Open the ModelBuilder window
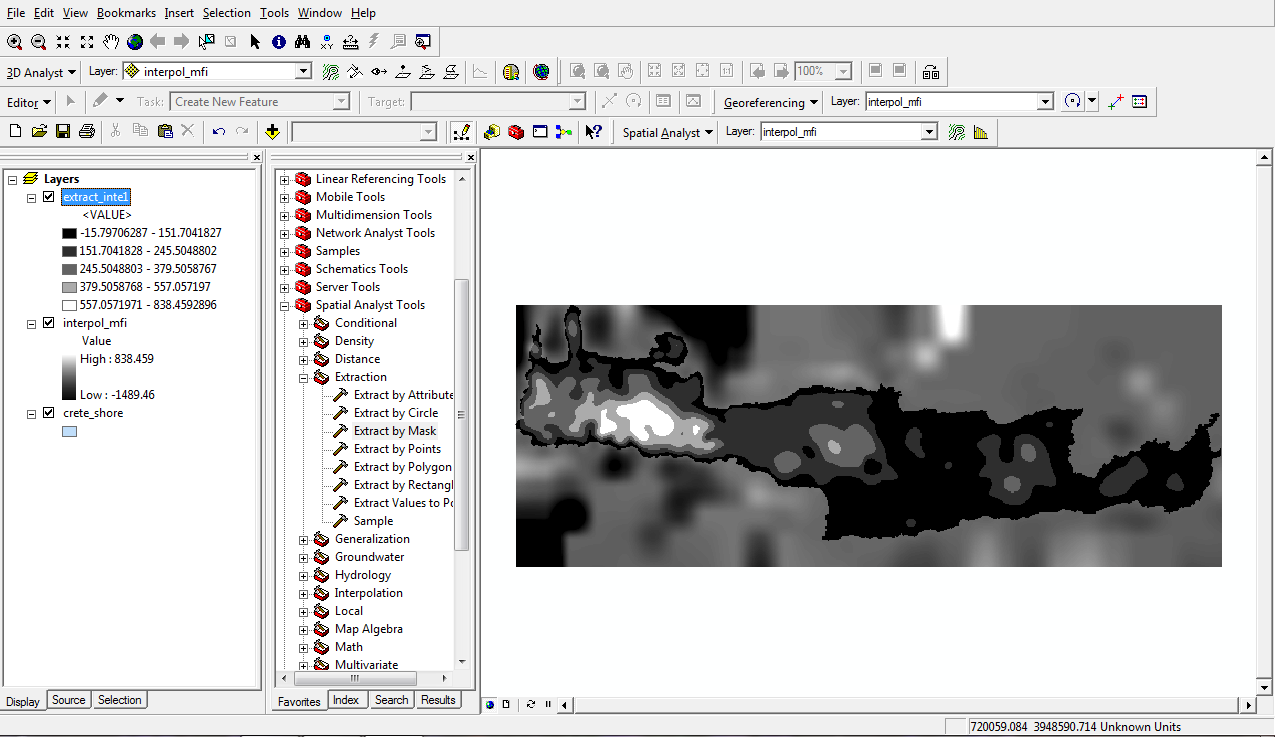 (564, 131)
